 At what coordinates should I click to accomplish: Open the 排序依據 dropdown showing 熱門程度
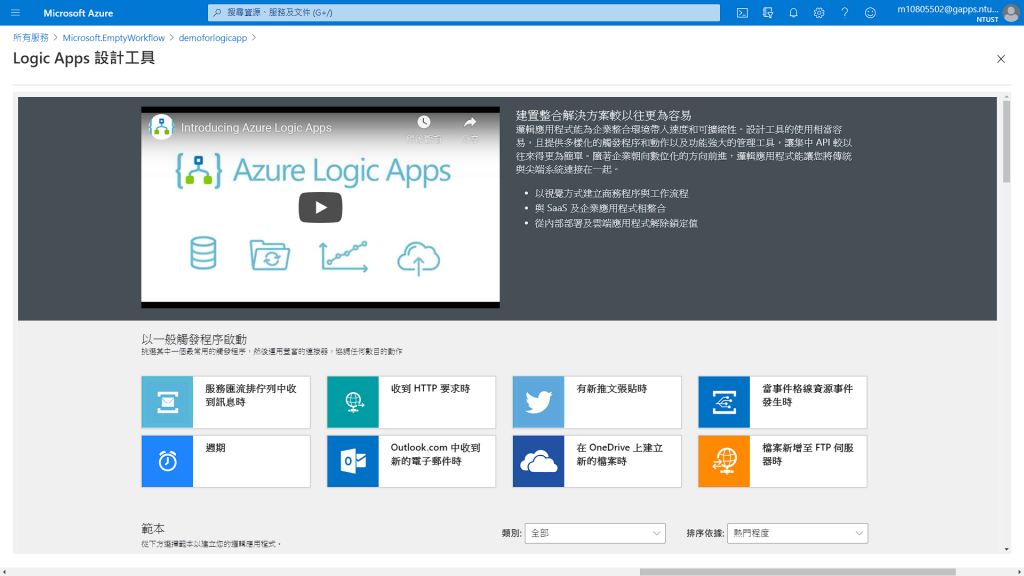[797, 533]
